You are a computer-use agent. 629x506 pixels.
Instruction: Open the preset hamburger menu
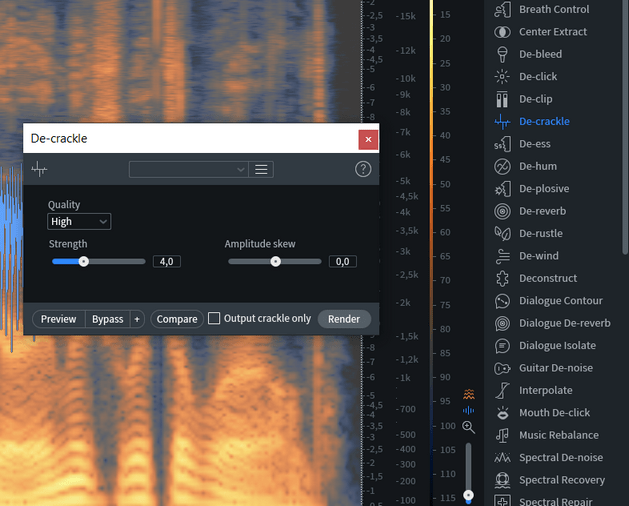pos(261,169)
